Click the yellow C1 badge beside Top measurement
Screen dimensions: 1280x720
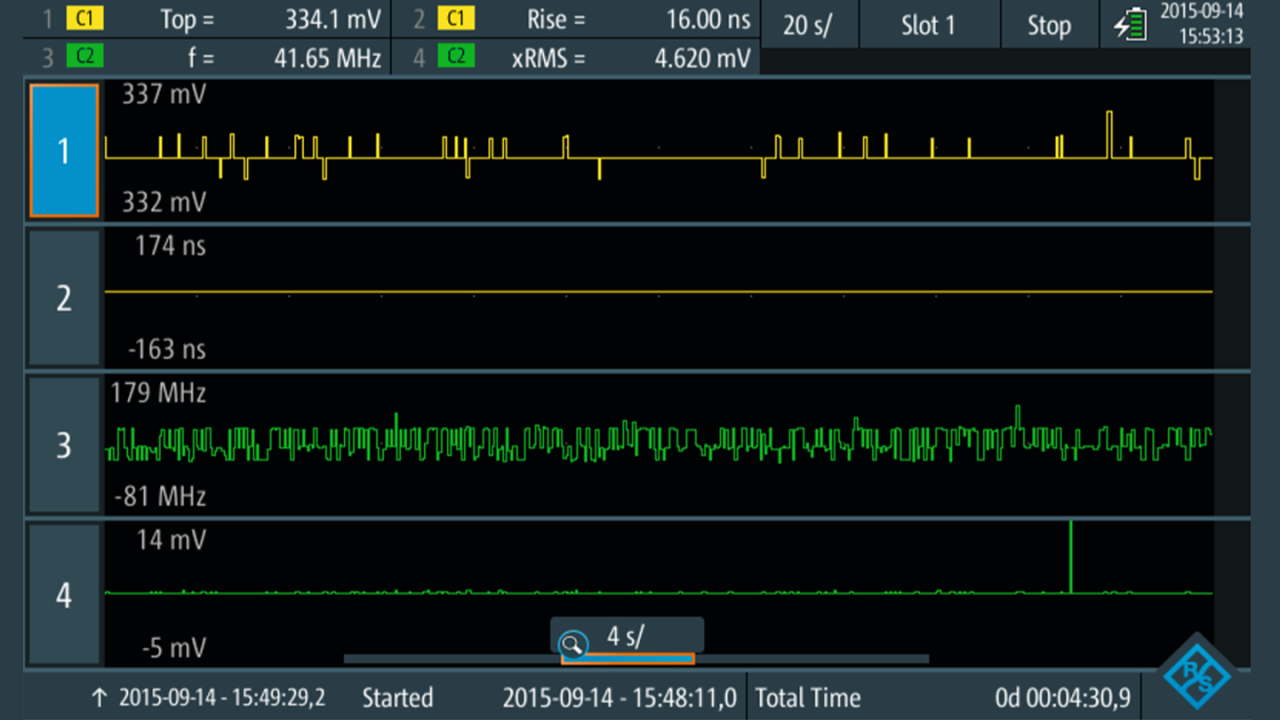81,19
